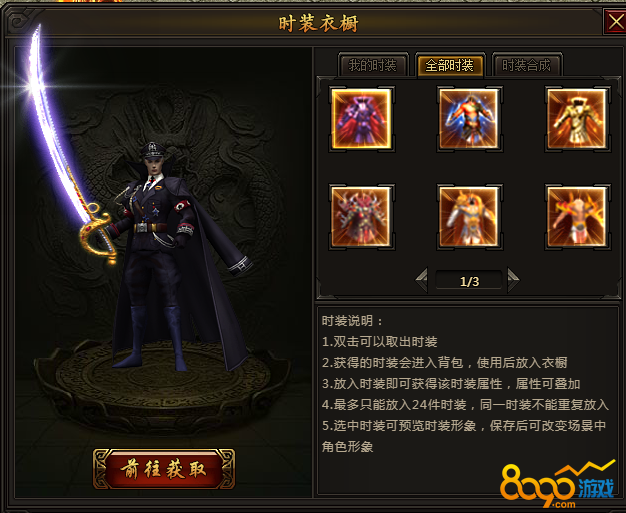This screenshot has width=626, height=513.
Task: Select the dark red spiked armor costume
Action: (361, 217)
